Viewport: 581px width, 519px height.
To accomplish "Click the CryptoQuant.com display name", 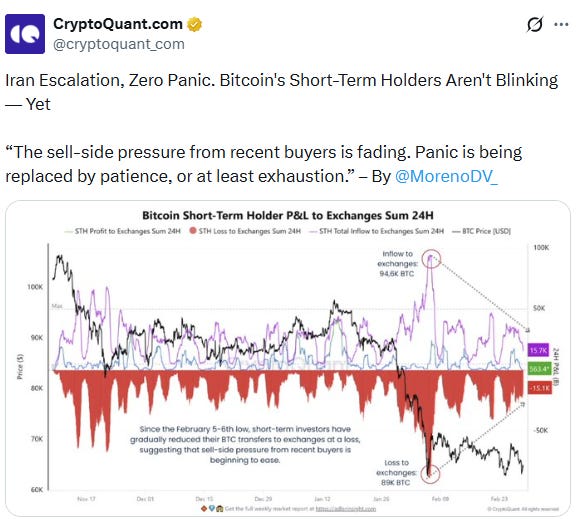I will click(x=118, y=24).
